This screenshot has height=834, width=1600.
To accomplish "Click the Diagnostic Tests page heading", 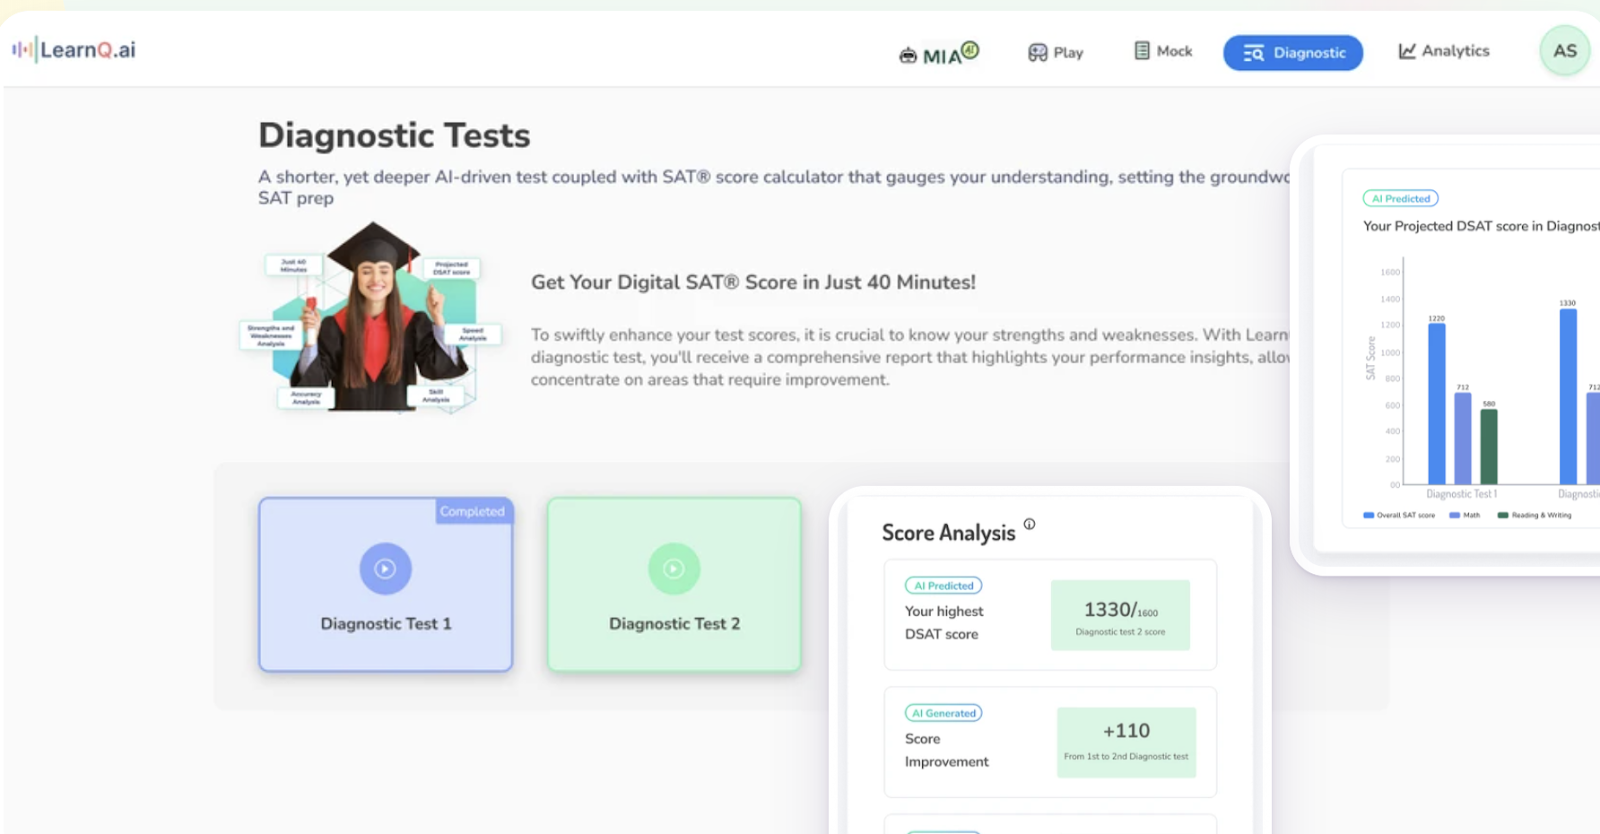I will pos(394,135).
